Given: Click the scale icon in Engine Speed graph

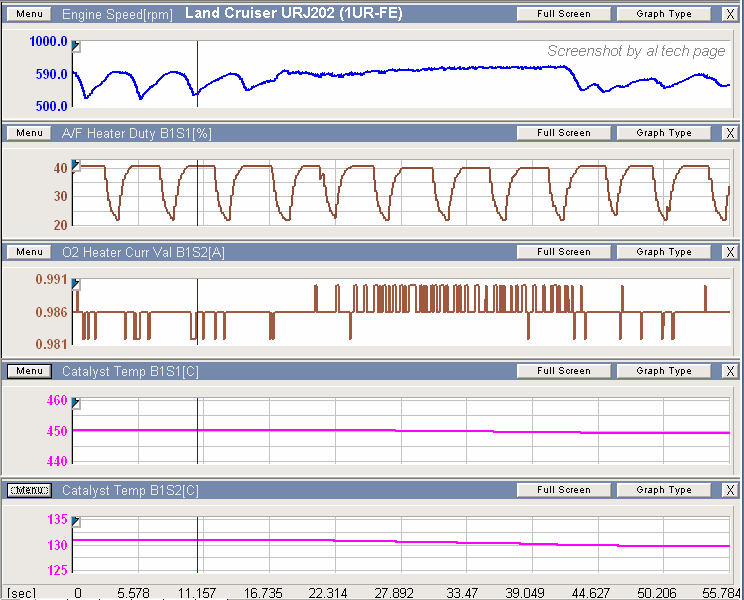Looking at the screenshot, I should pos(77,47).
